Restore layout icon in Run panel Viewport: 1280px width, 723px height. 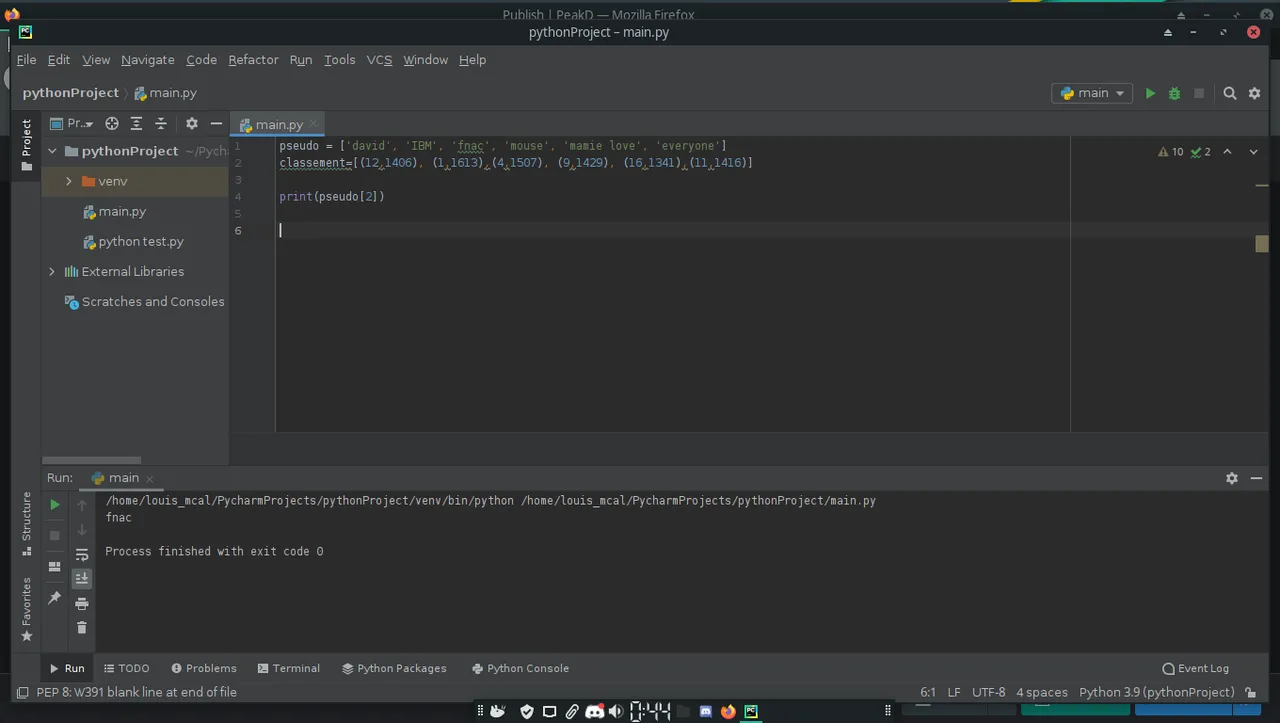click(x=55, y=567)
